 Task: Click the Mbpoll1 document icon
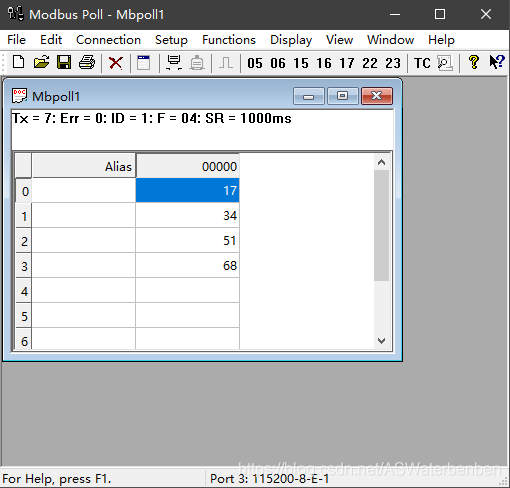point(19,96)
